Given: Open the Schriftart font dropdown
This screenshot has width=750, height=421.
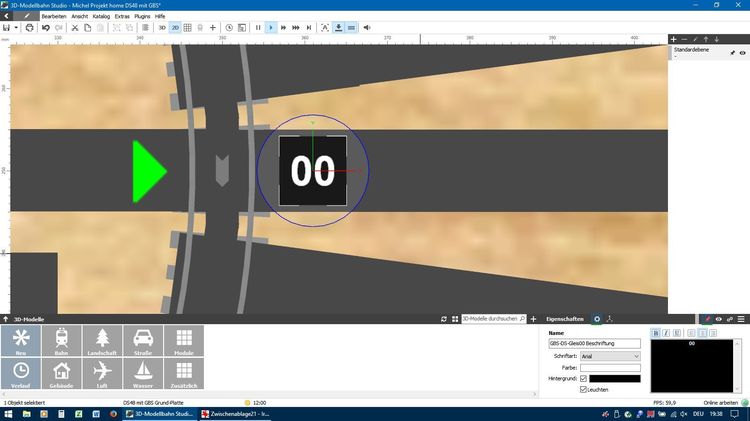Looking at the screenshot, I should click(x=610, y=356).
